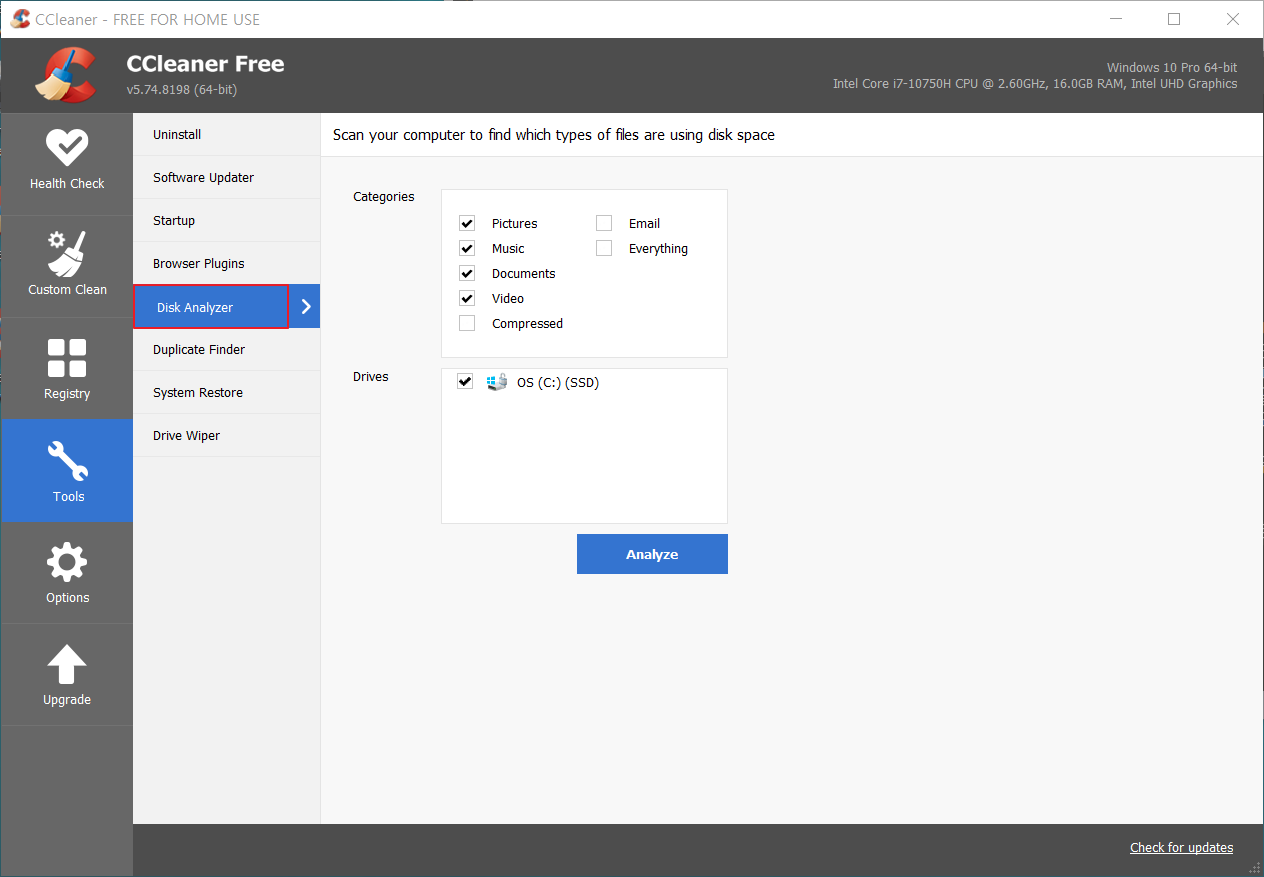Viewport: 1264px width, 877px height.
Task: Open the Registry section
Action: pos(67,369)
